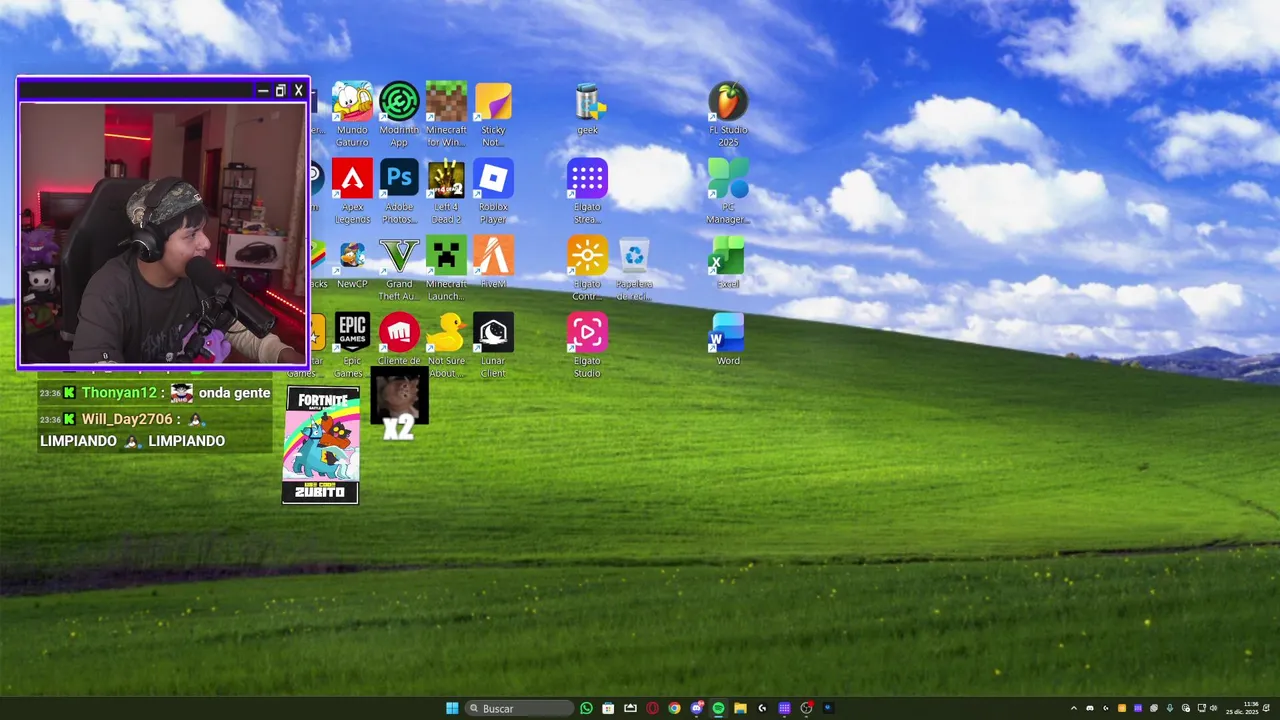The width and height of the screenshot is (1280, 720).
Task: Click the Buscar taskbar search box
Action: pos(519,708)
